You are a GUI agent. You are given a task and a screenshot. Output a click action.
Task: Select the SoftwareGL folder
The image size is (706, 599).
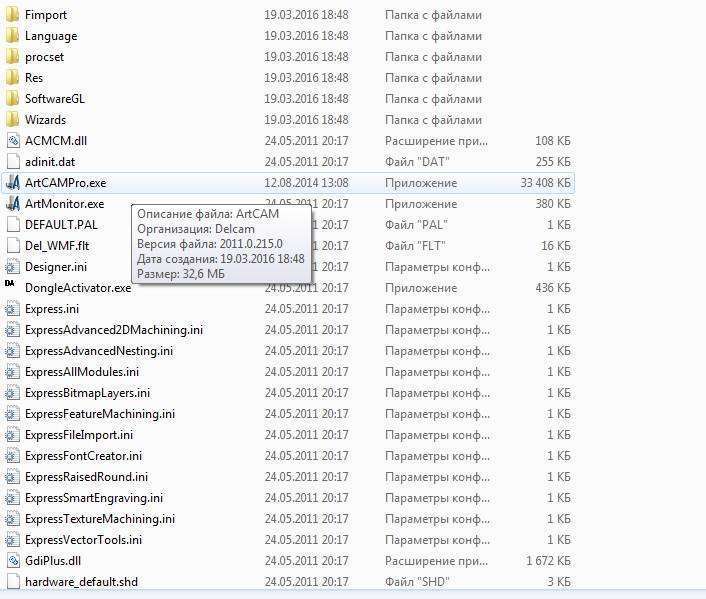point(54,99)
